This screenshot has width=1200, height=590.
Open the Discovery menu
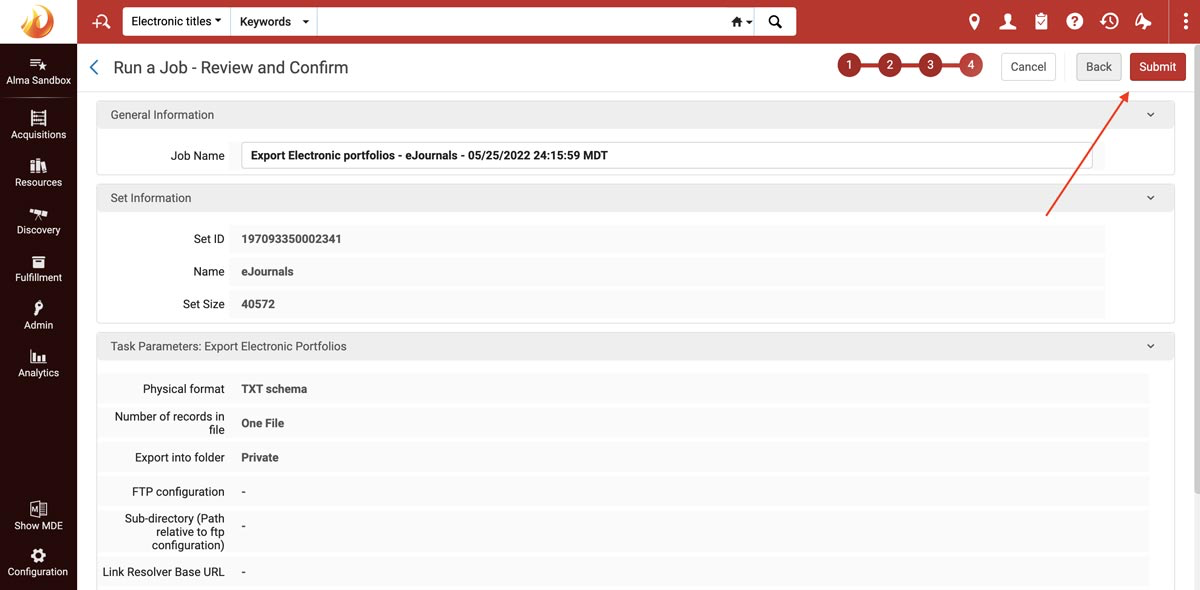pos(38,221)
